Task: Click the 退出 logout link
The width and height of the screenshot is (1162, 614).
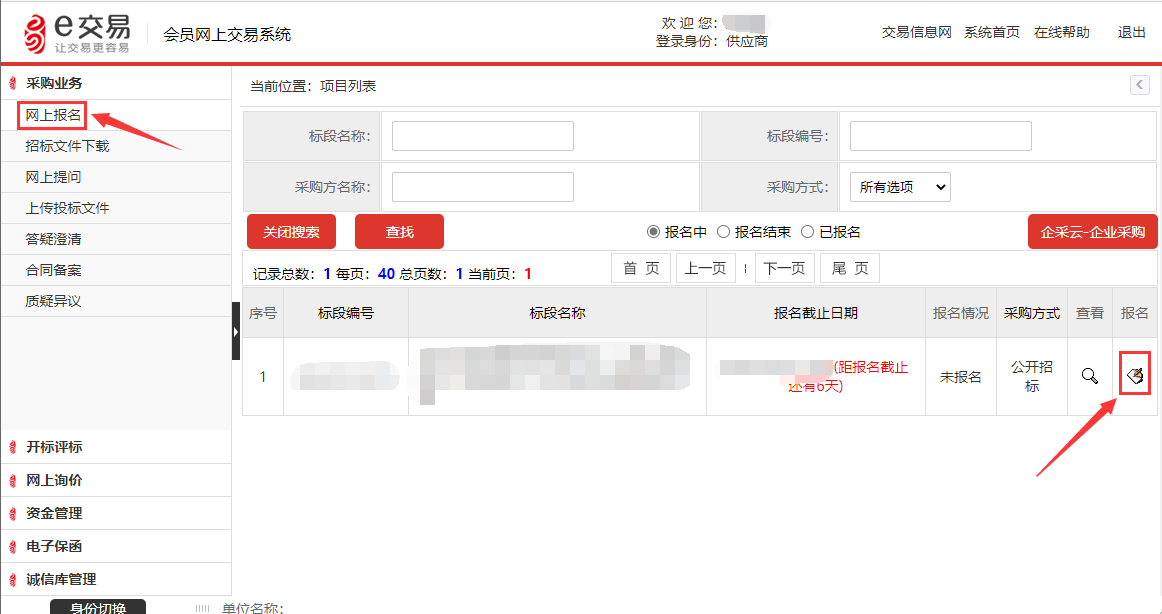Action: click(x=1132, y=33)
